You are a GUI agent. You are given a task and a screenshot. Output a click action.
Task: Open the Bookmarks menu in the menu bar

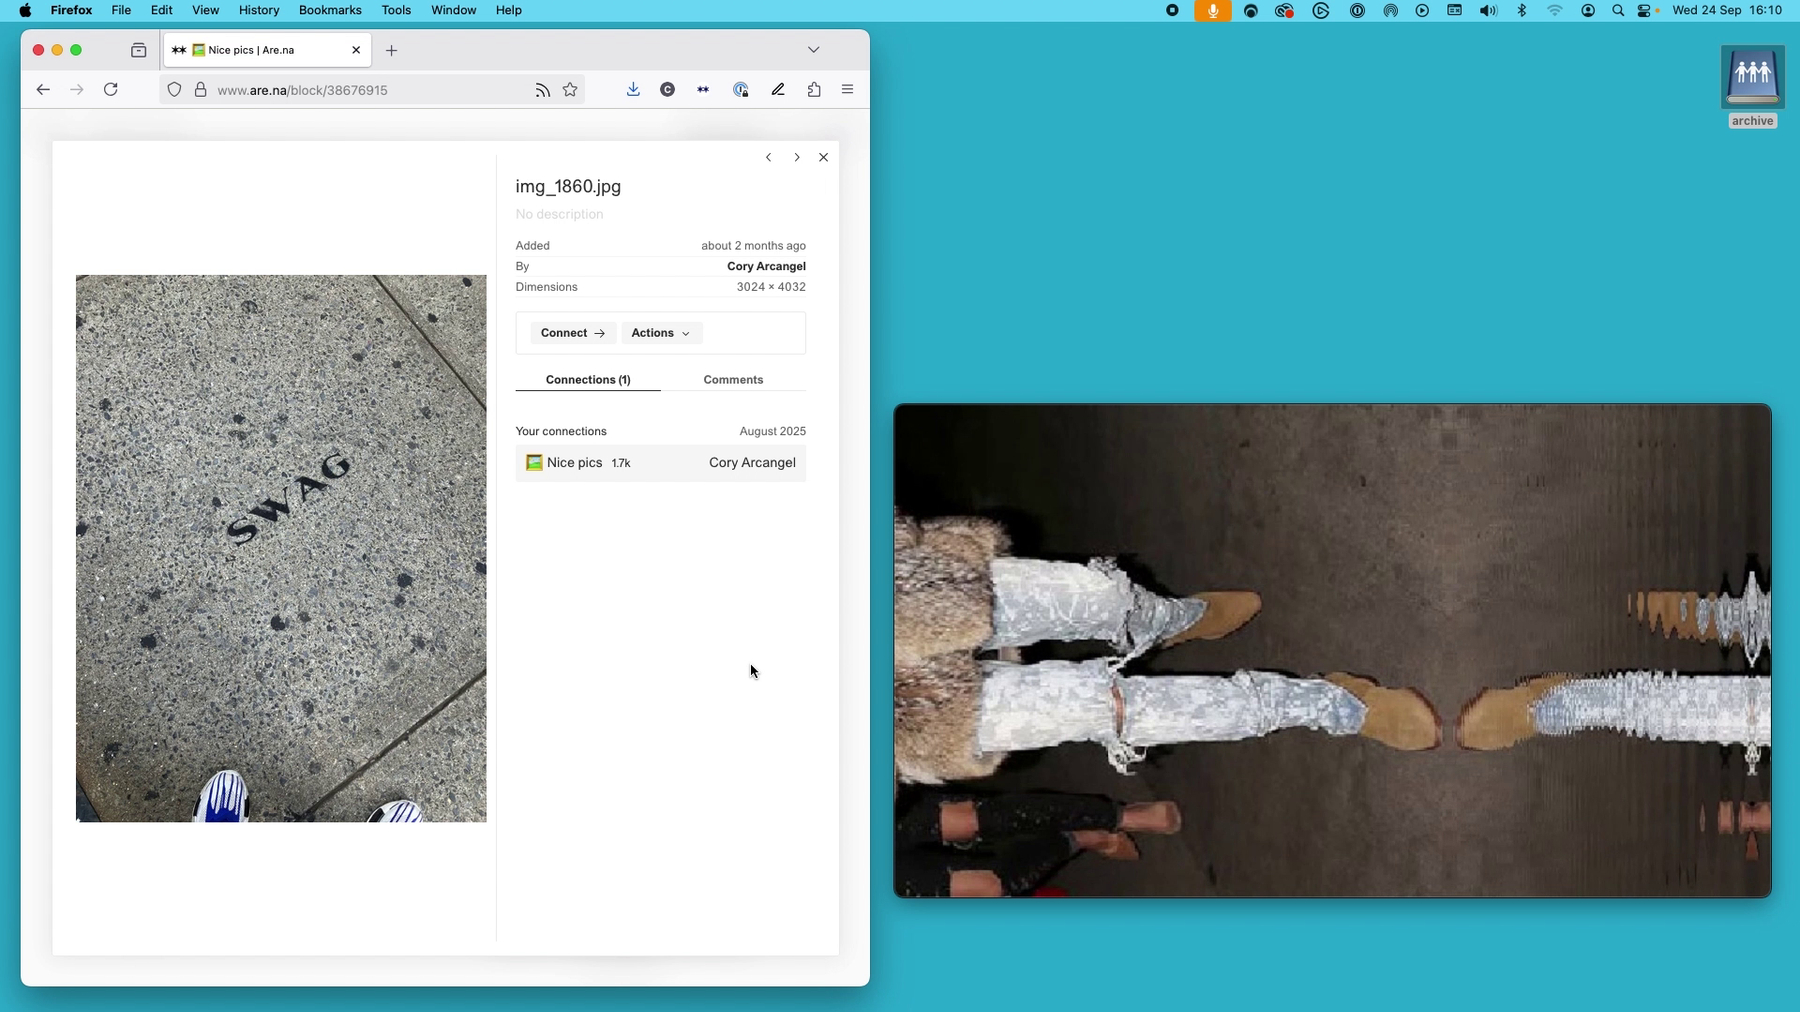pos(330,10)
